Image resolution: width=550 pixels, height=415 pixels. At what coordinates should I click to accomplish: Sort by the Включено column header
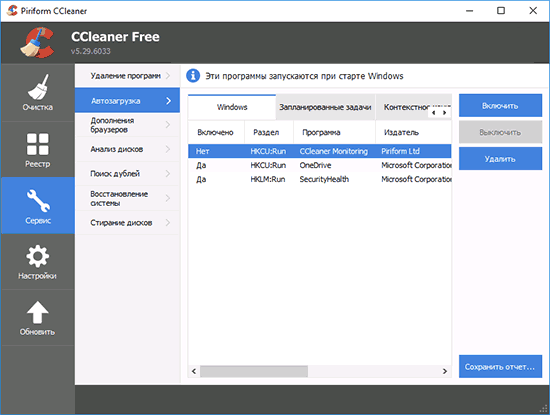(x=216, y=132)
